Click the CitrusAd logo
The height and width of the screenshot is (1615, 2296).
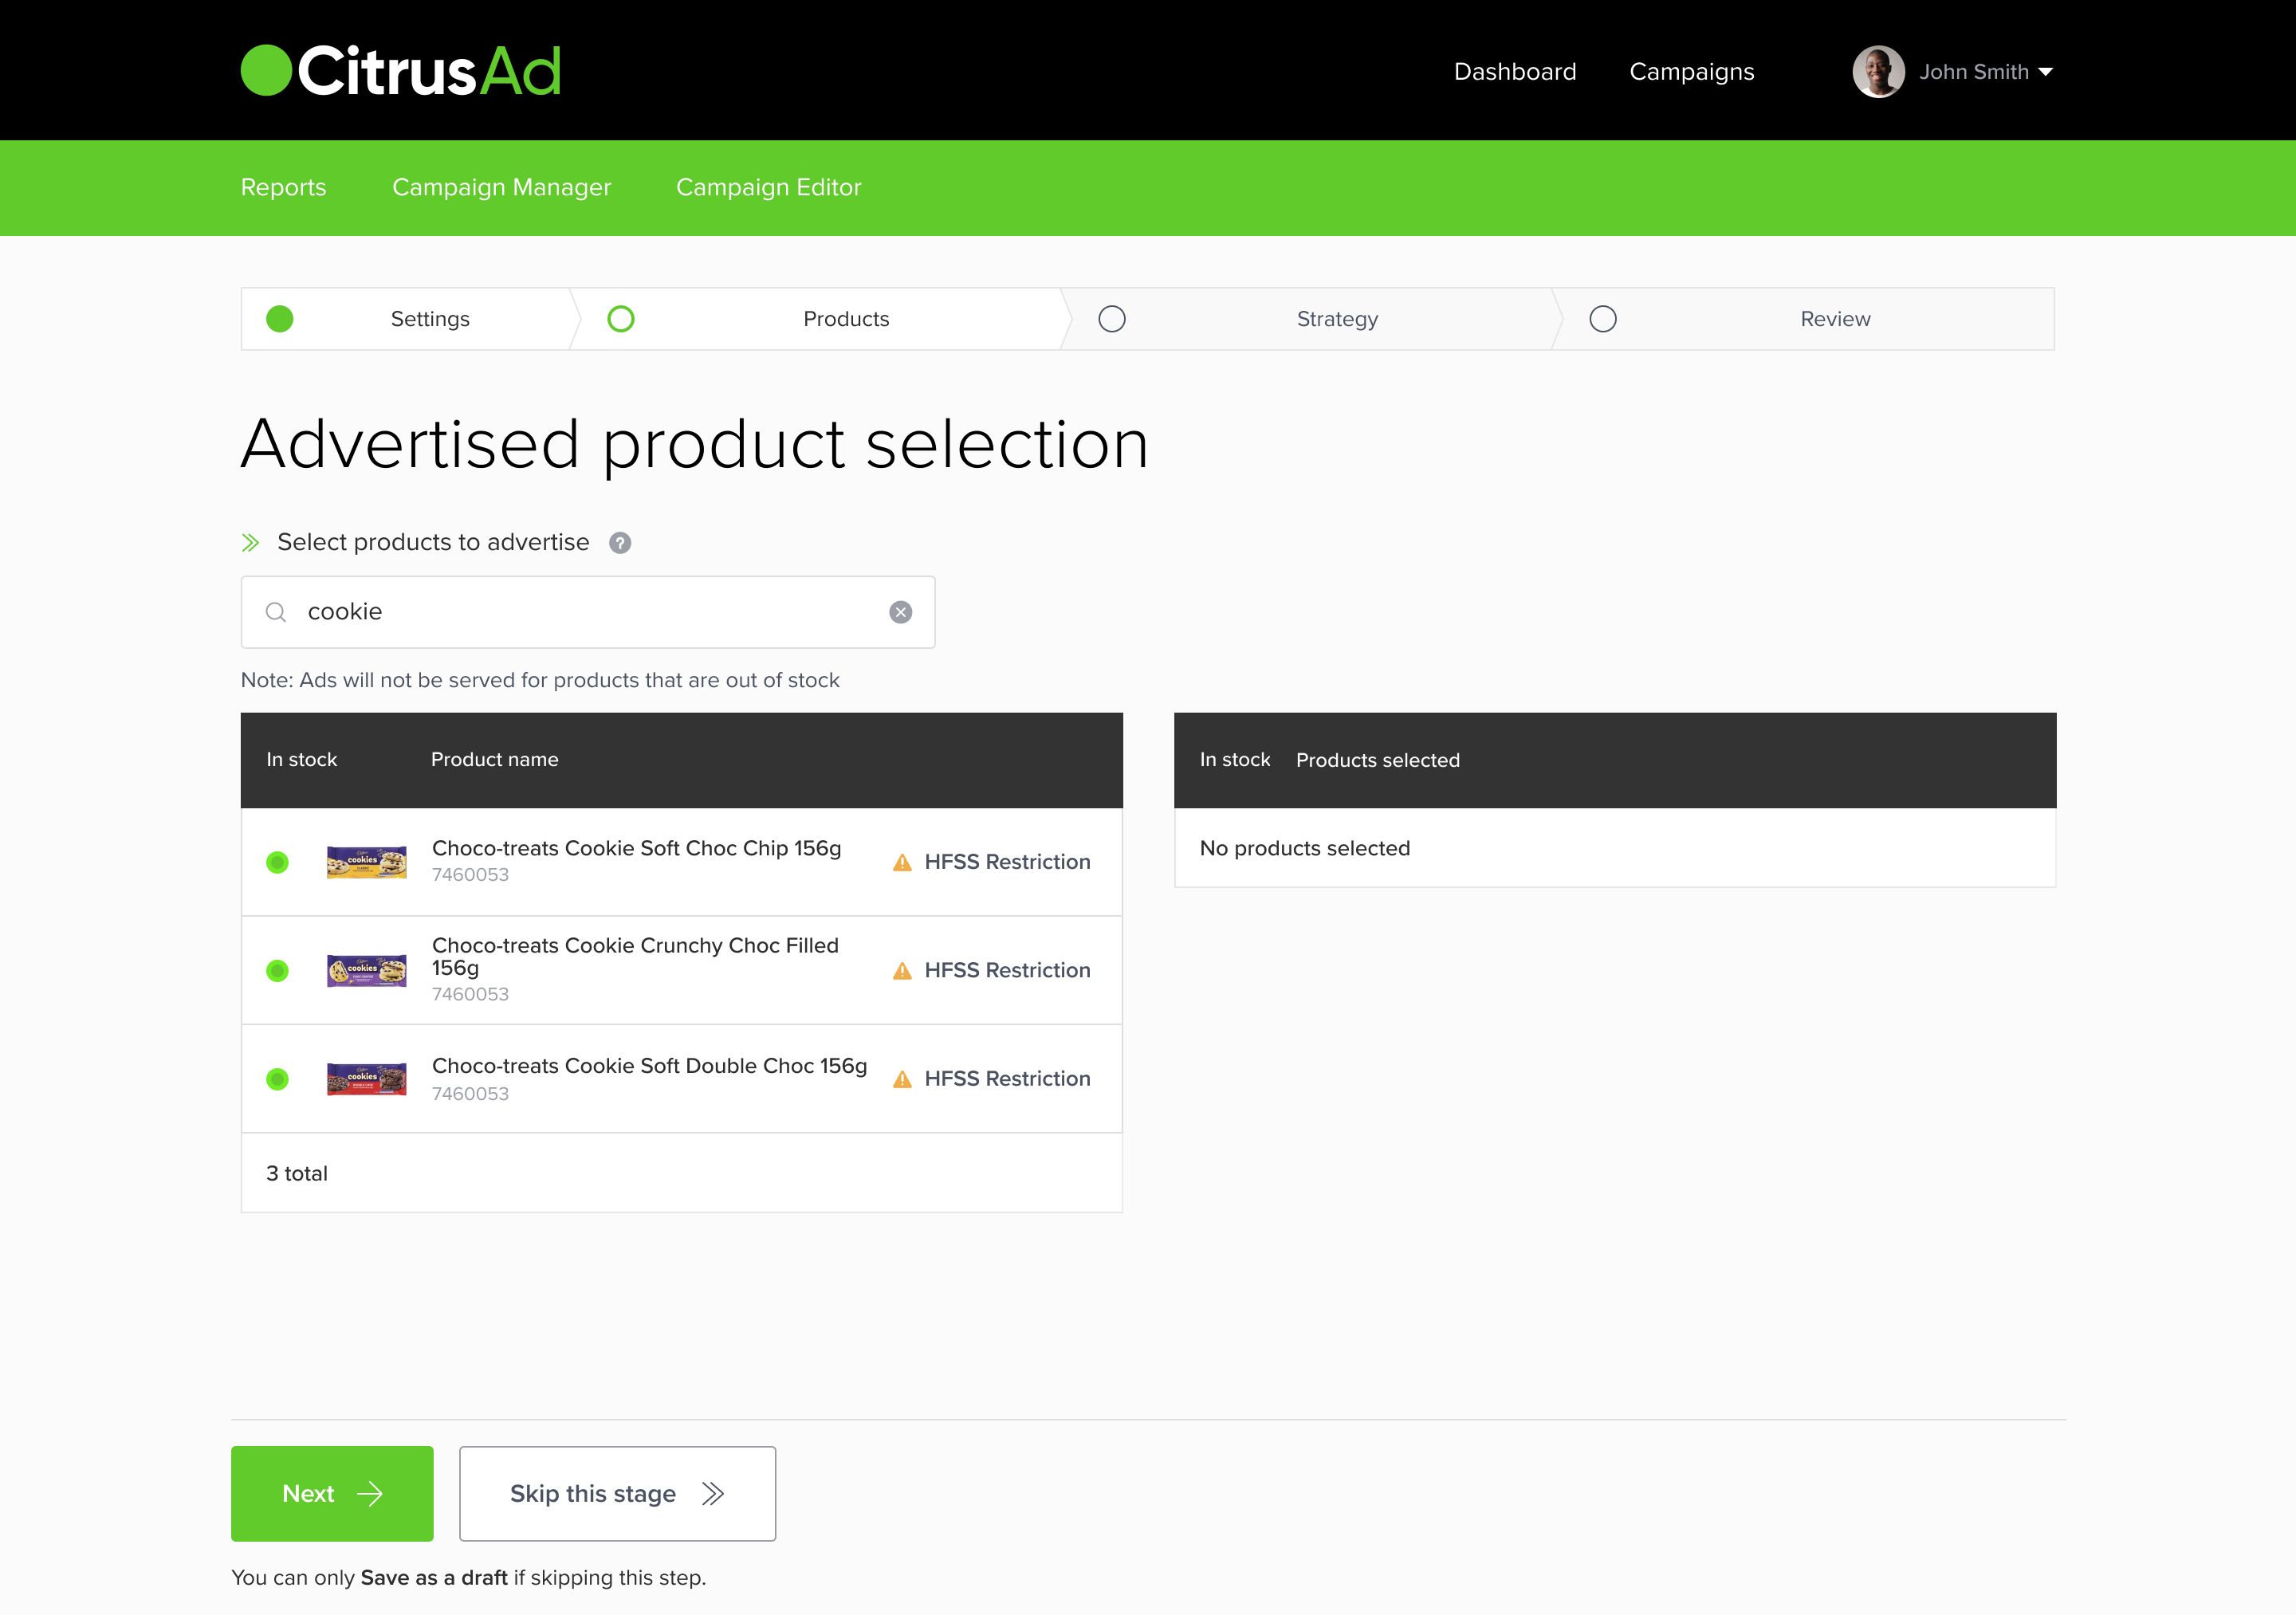tap(400, 71)
